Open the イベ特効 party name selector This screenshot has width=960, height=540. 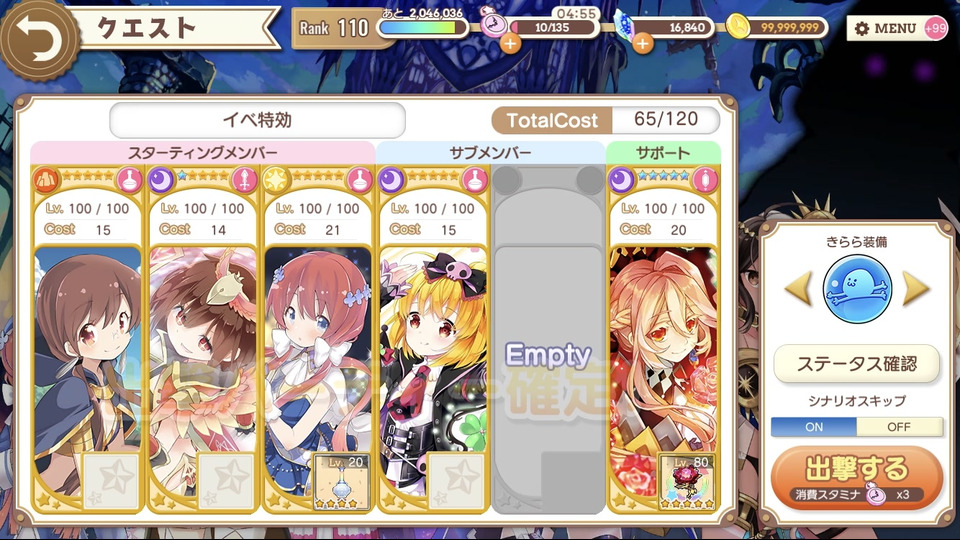pos(257,120)
